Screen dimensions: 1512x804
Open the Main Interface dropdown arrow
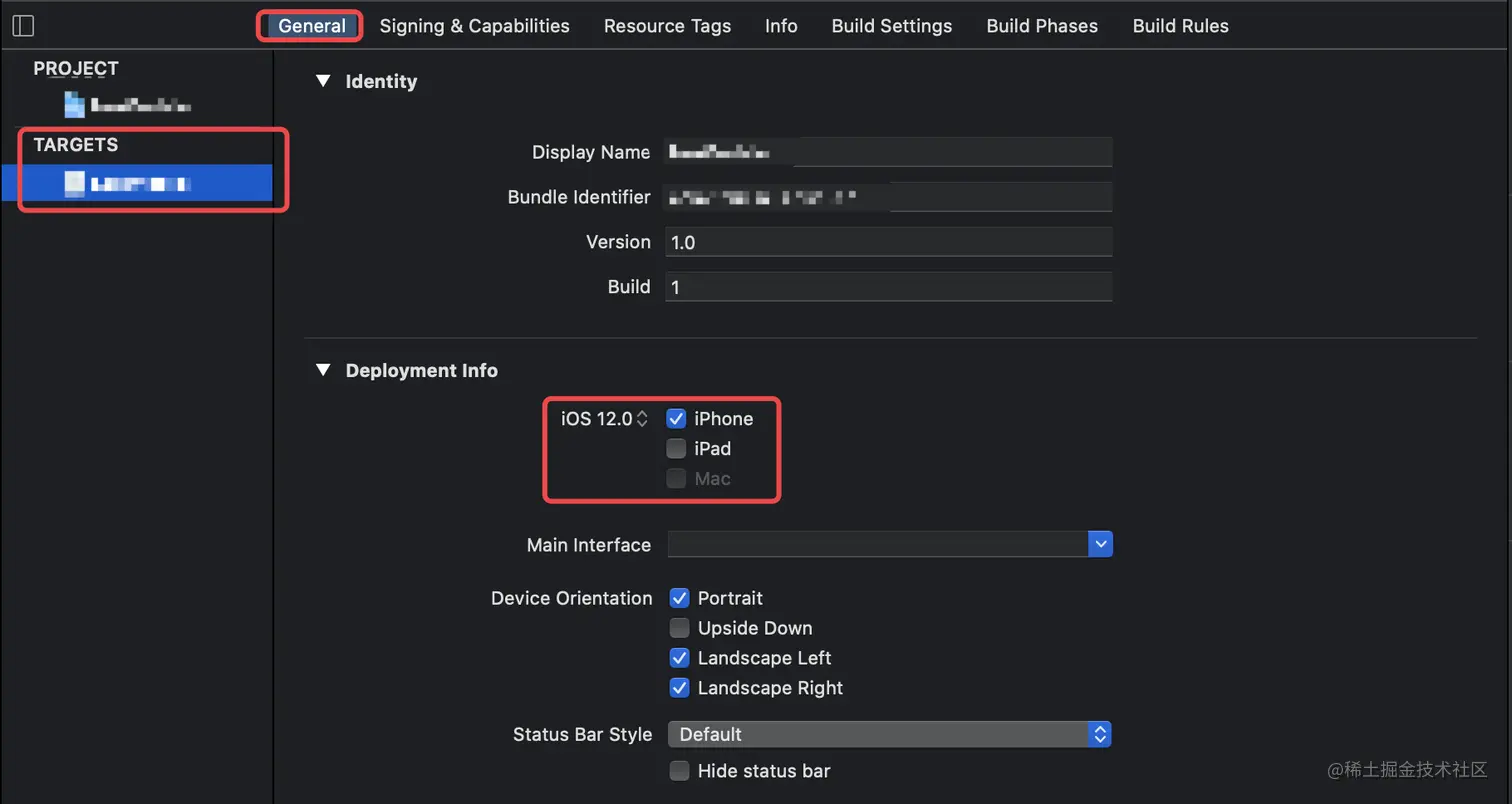tap(1101, 545)
